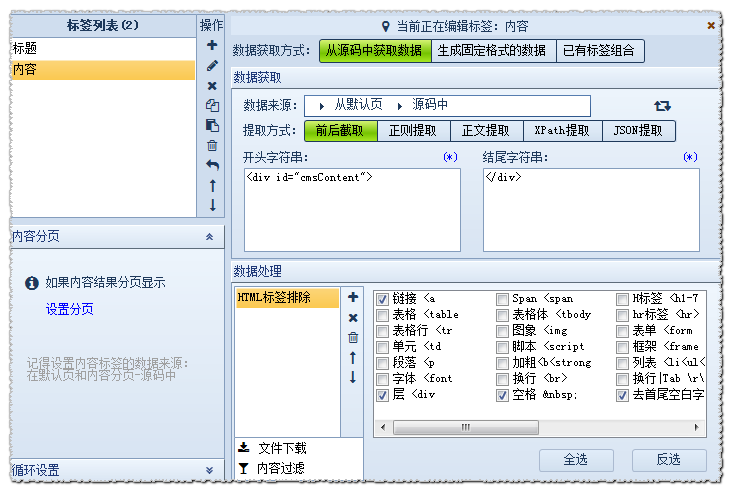
Task: Click the add tag plus icon in 操作 column
Action: pyautogui.click(x=212, y=46)
